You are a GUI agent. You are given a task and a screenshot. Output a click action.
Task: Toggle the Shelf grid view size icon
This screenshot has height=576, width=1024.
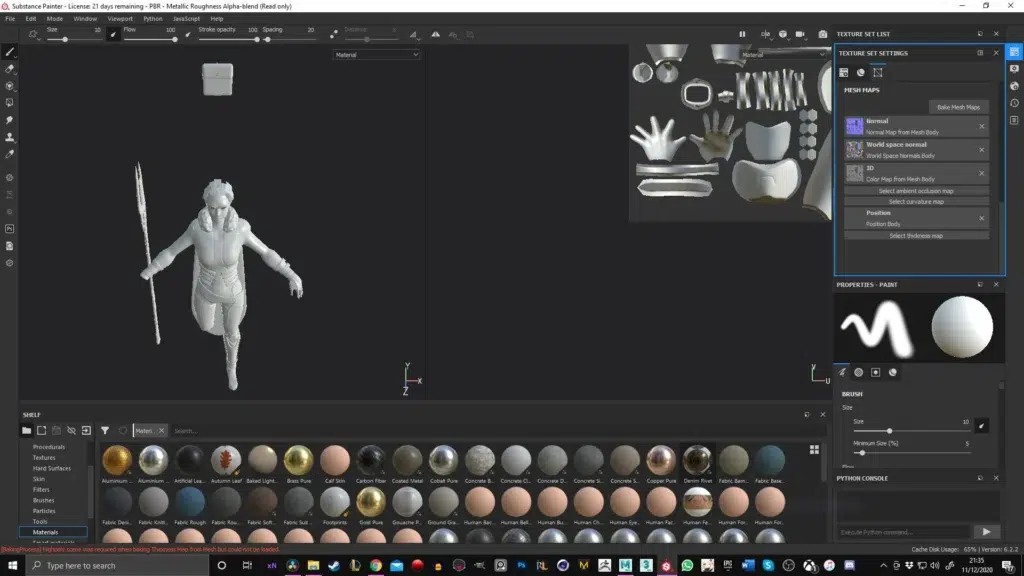point(814,449)
